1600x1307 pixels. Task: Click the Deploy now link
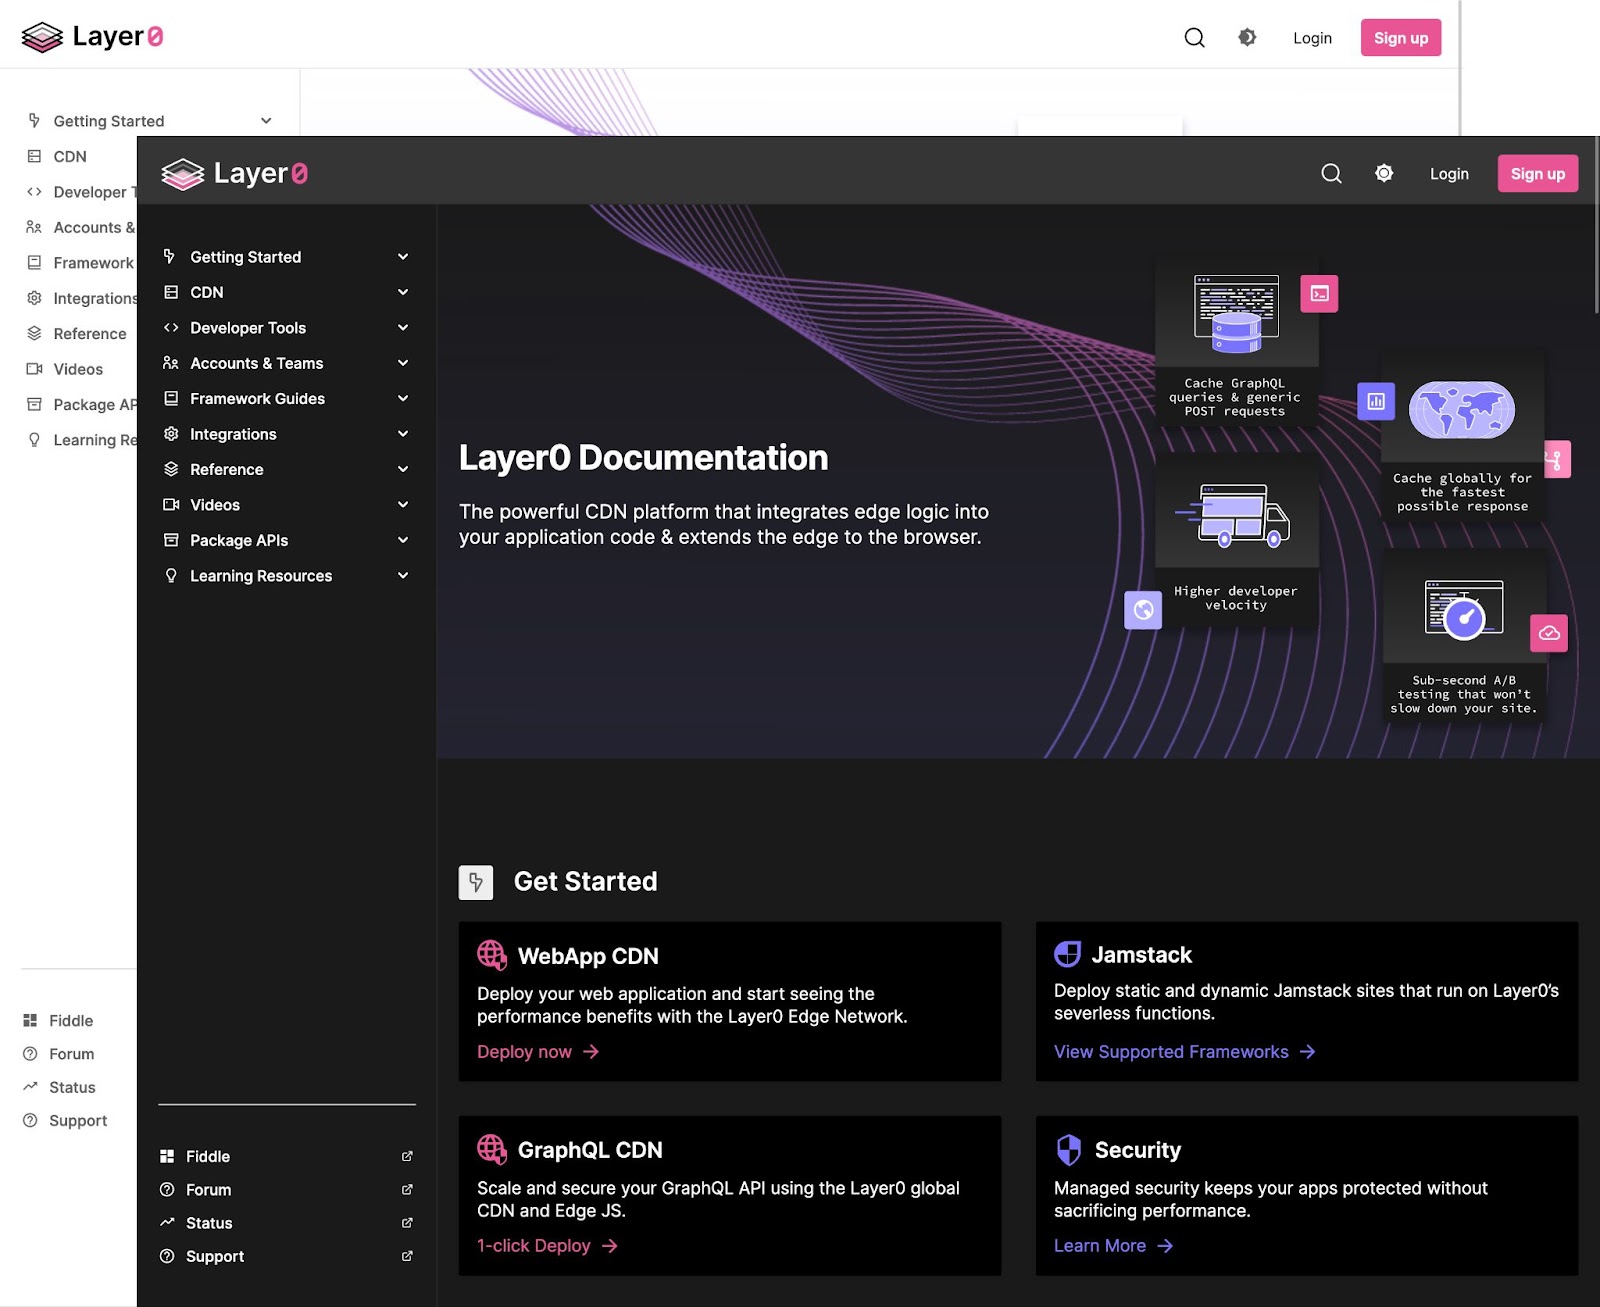pos(538,1052)
